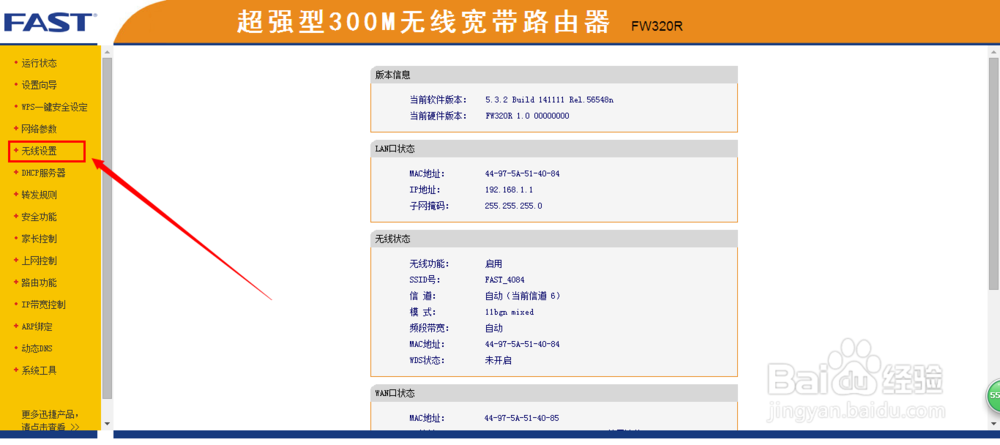The height and width of the screenshot is (445, 1000).
Task: Click the FAST logo
Action: 49,21
